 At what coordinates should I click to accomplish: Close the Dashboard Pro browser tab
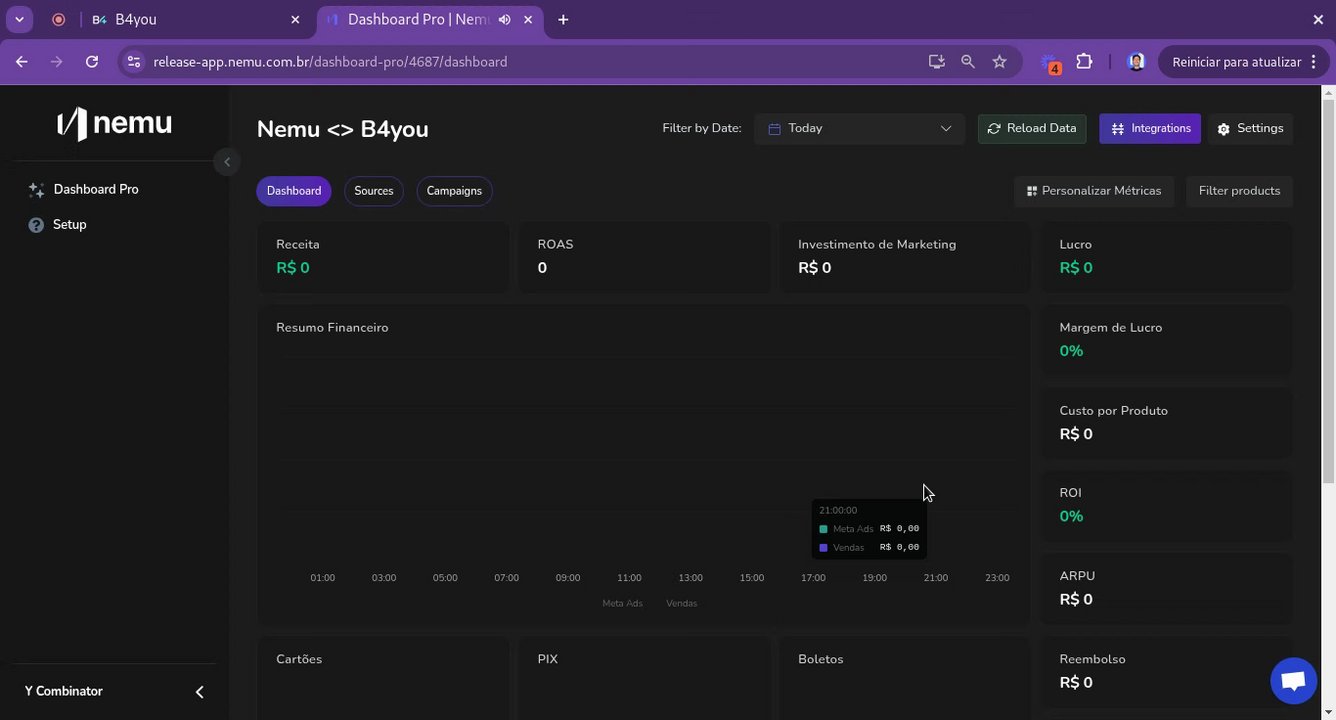tap(528, 19)
